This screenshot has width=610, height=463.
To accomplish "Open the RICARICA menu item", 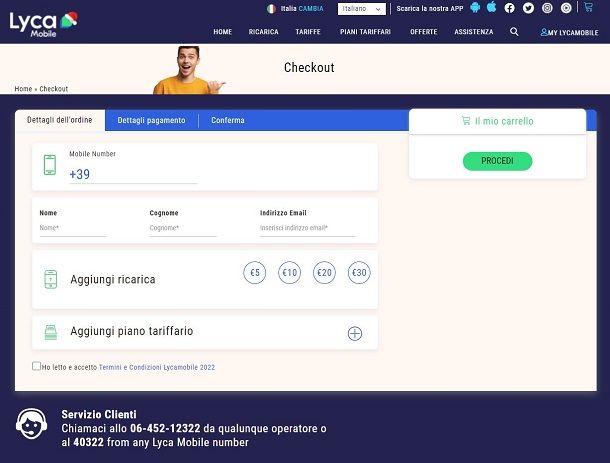I will 263,32.
